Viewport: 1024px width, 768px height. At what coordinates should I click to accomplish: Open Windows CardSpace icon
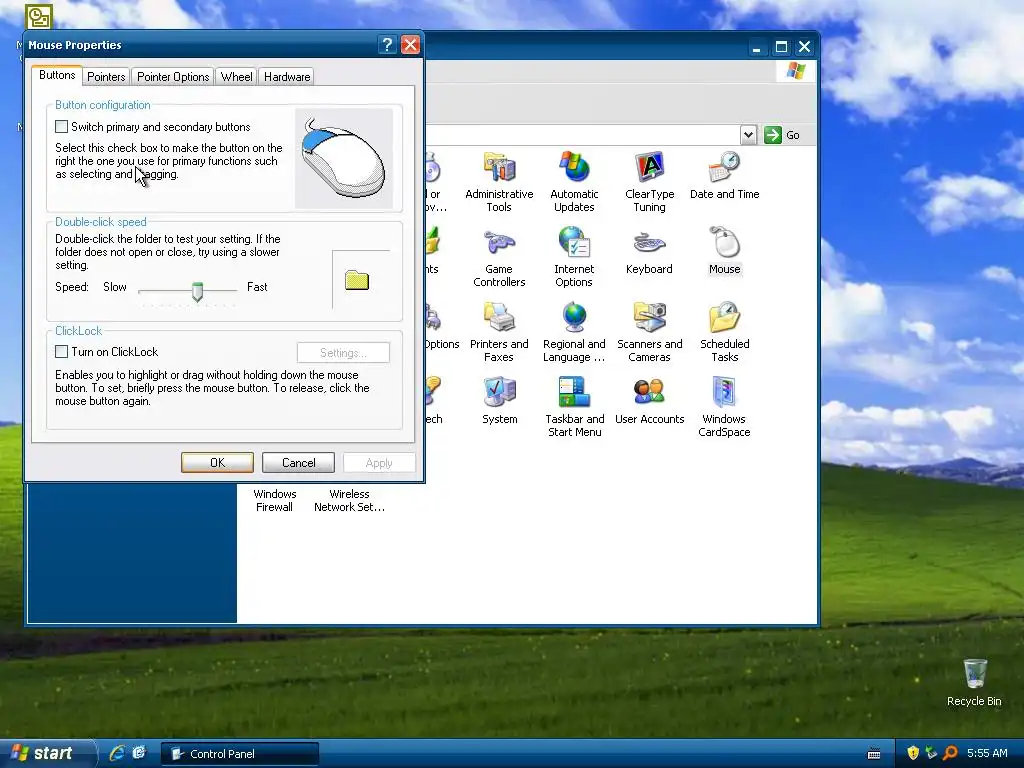coord(724,407)
